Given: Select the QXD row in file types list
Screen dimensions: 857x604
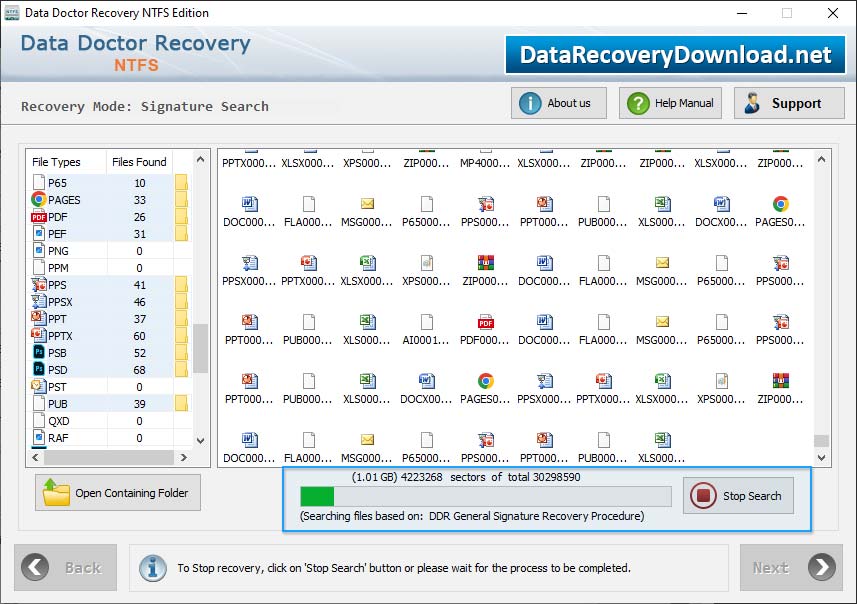Looking at the screenshot, I should [109, 421].
